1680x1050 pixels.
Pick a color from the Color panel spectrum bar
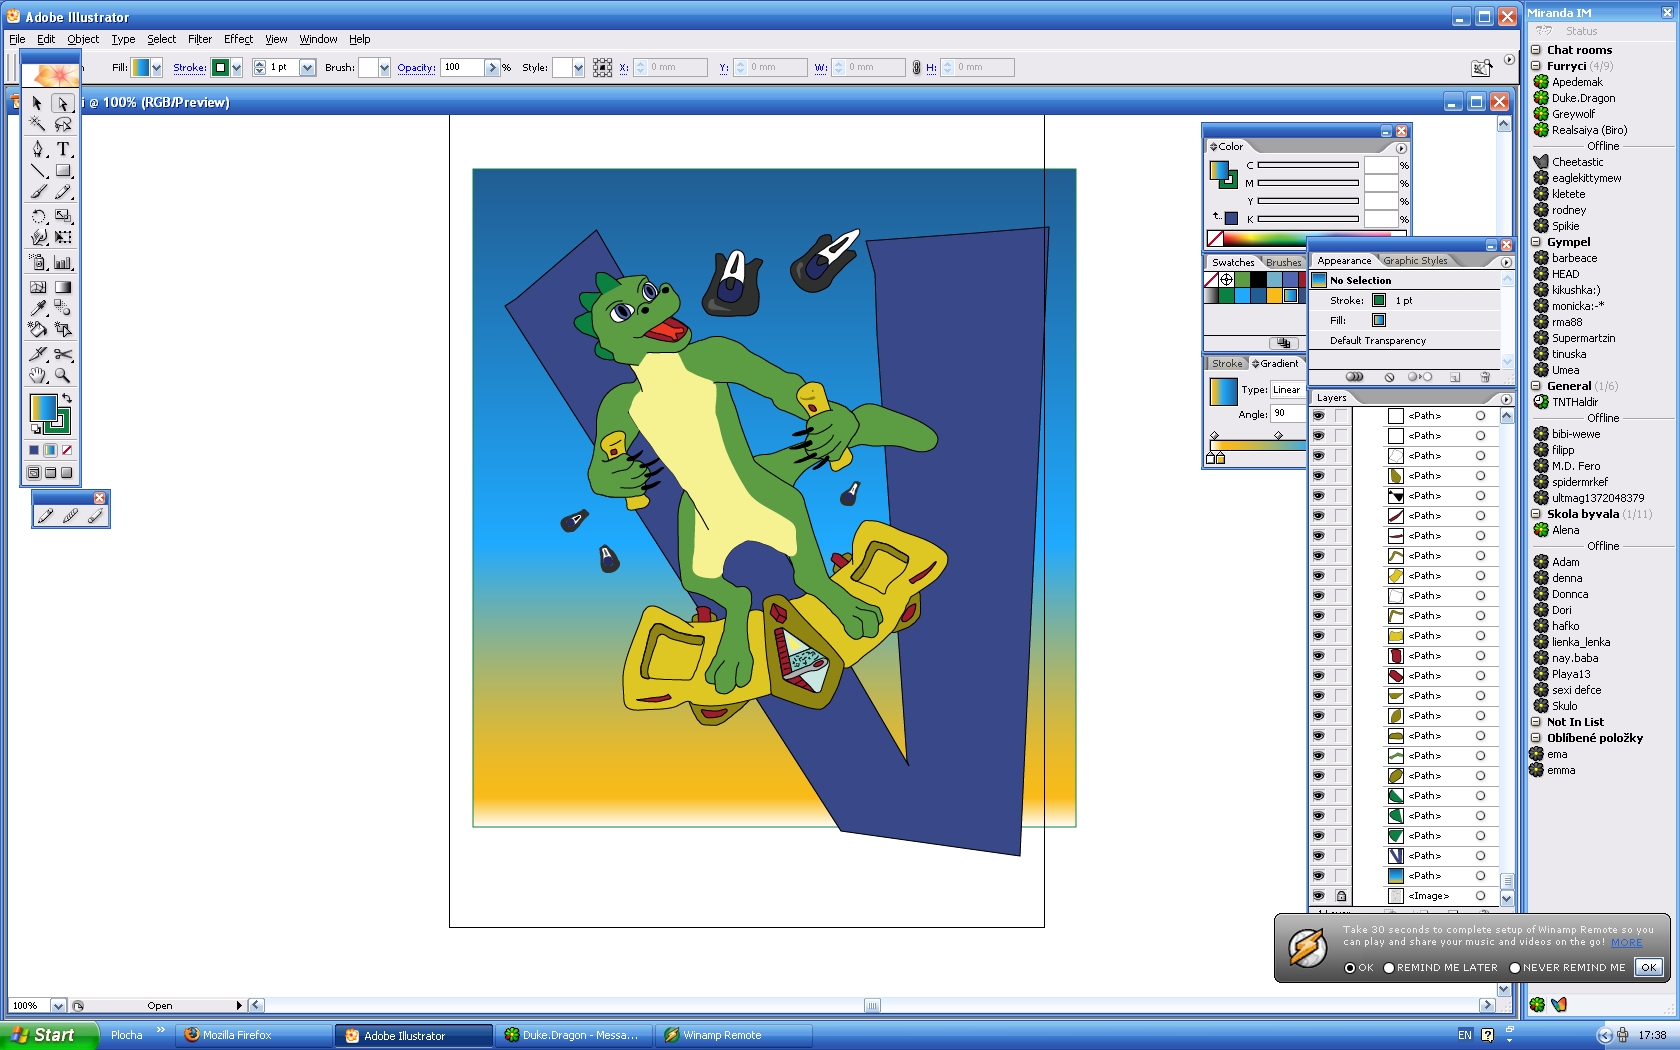click(1265, 239)
